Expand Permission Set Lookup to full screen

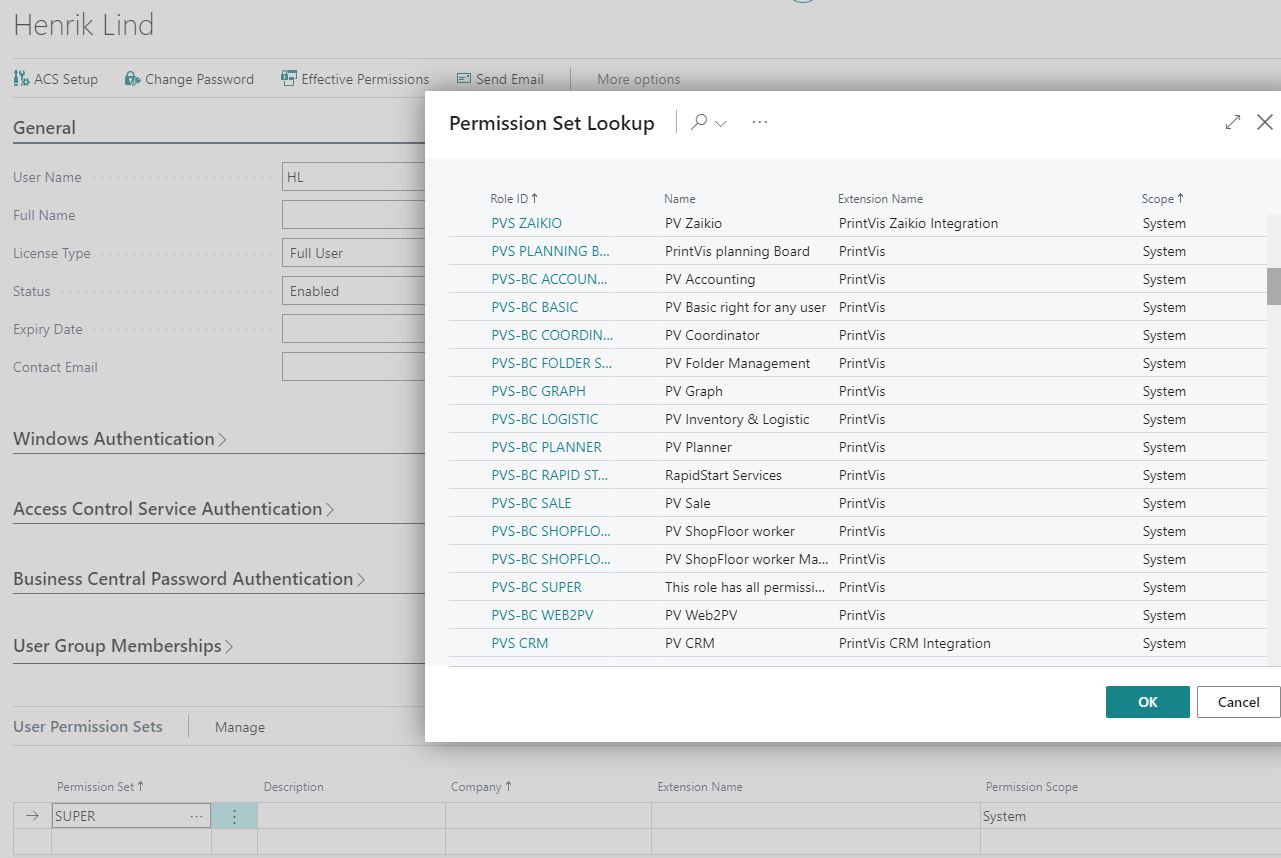coord(1233,122)
